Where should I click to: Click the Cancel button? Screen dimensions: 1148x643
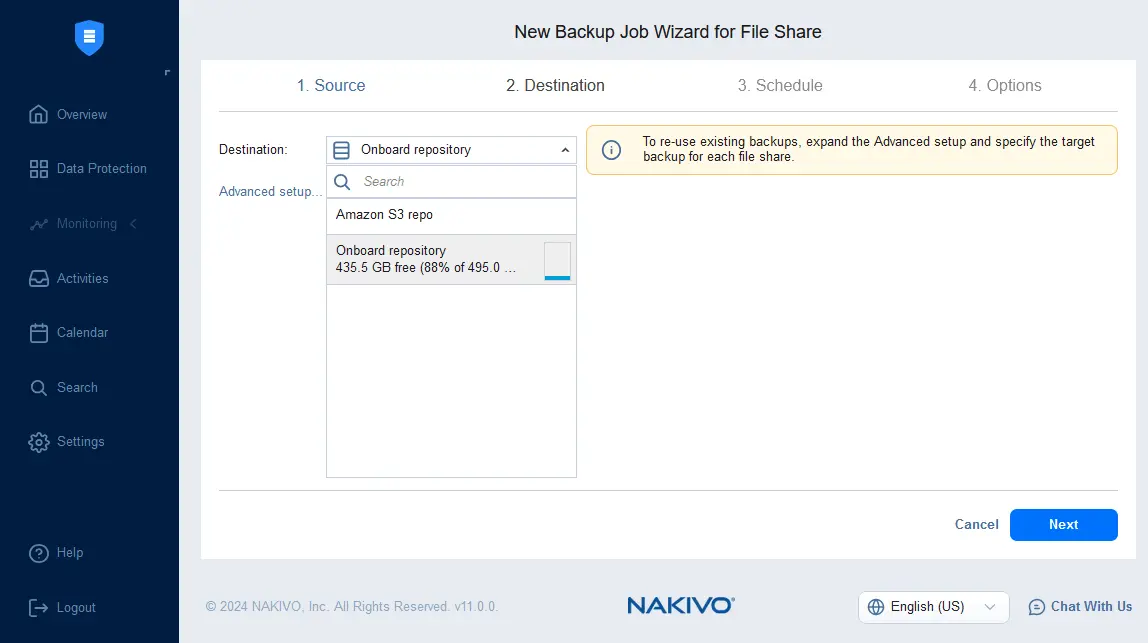point(976,524)
